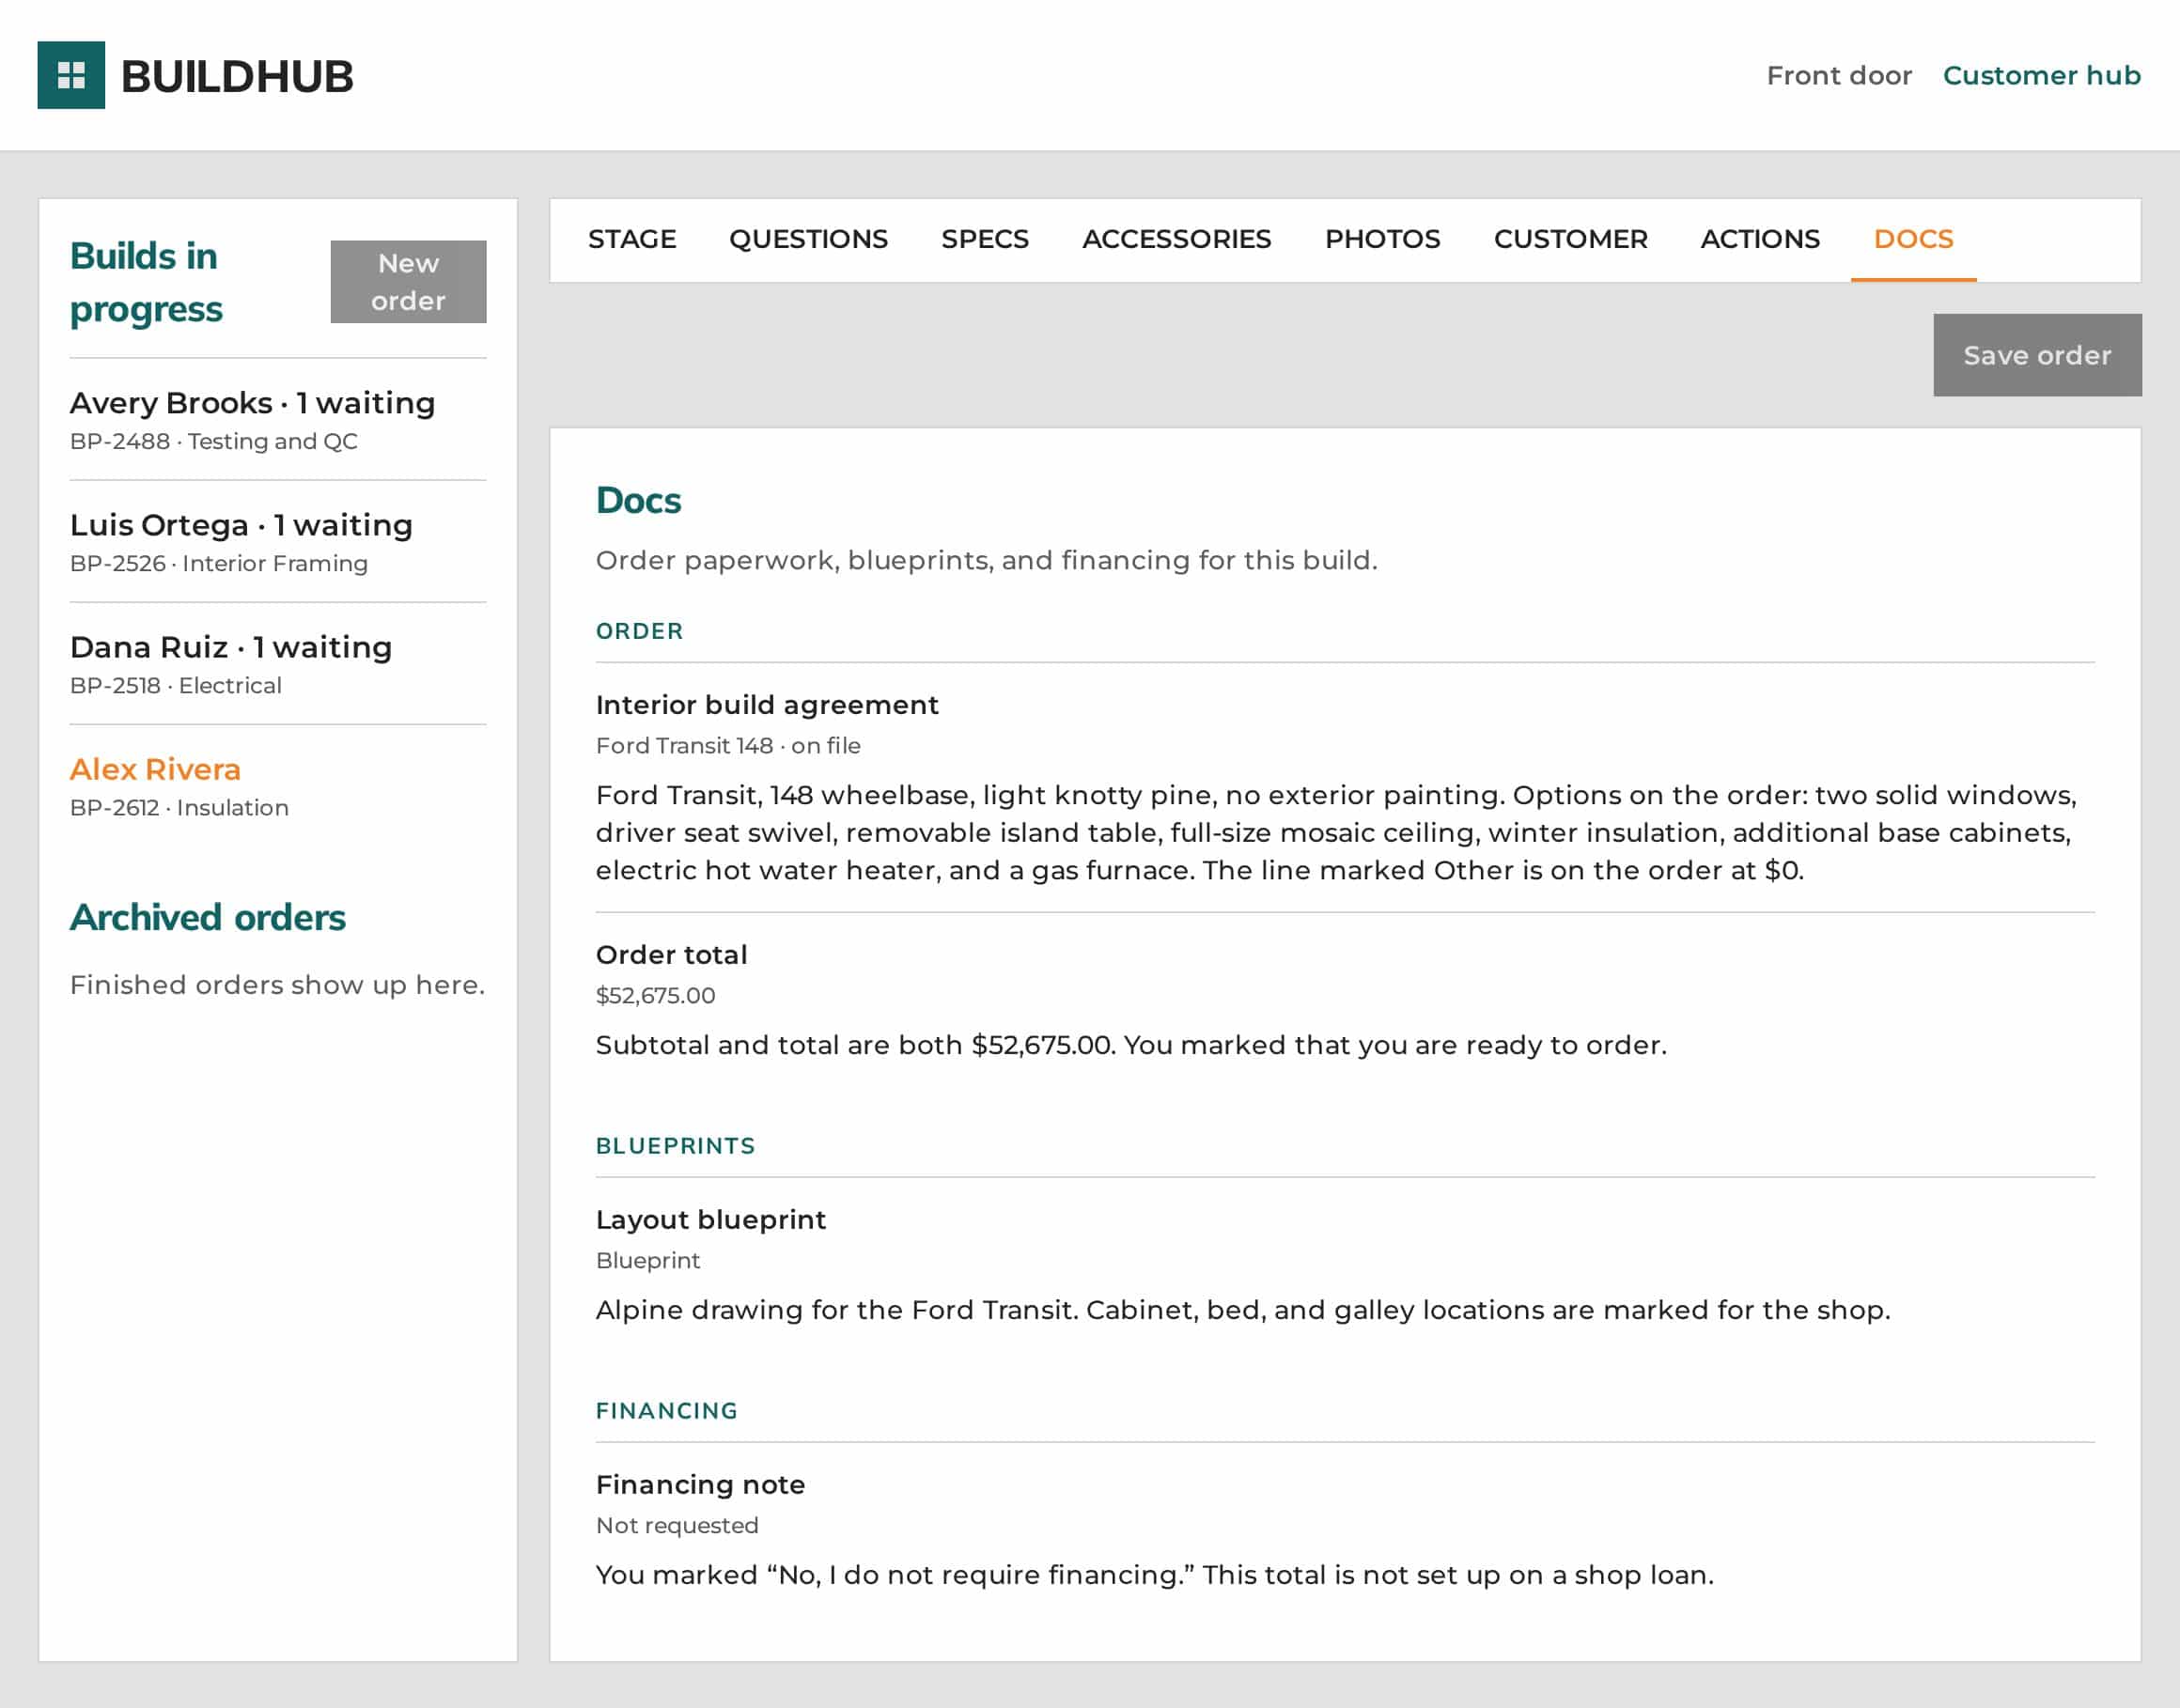This screenshot has width=2180, height=1708.
Task: Switch to the Questions tab
Action: pos(808,239)
